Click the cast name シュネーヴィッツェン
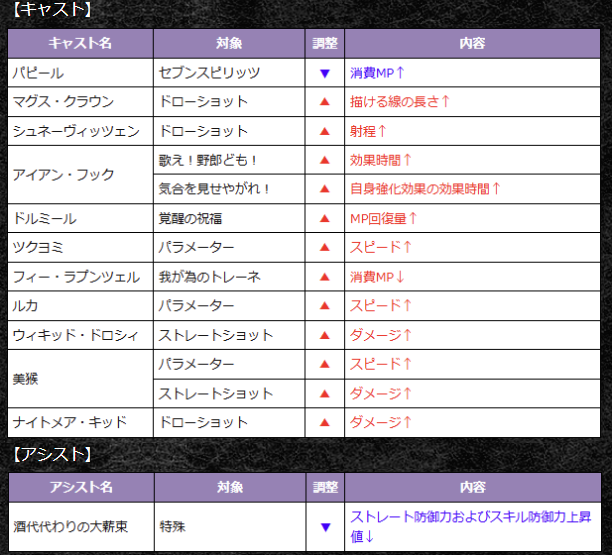The height and width of the screenshot is (555, 612). 76,131
